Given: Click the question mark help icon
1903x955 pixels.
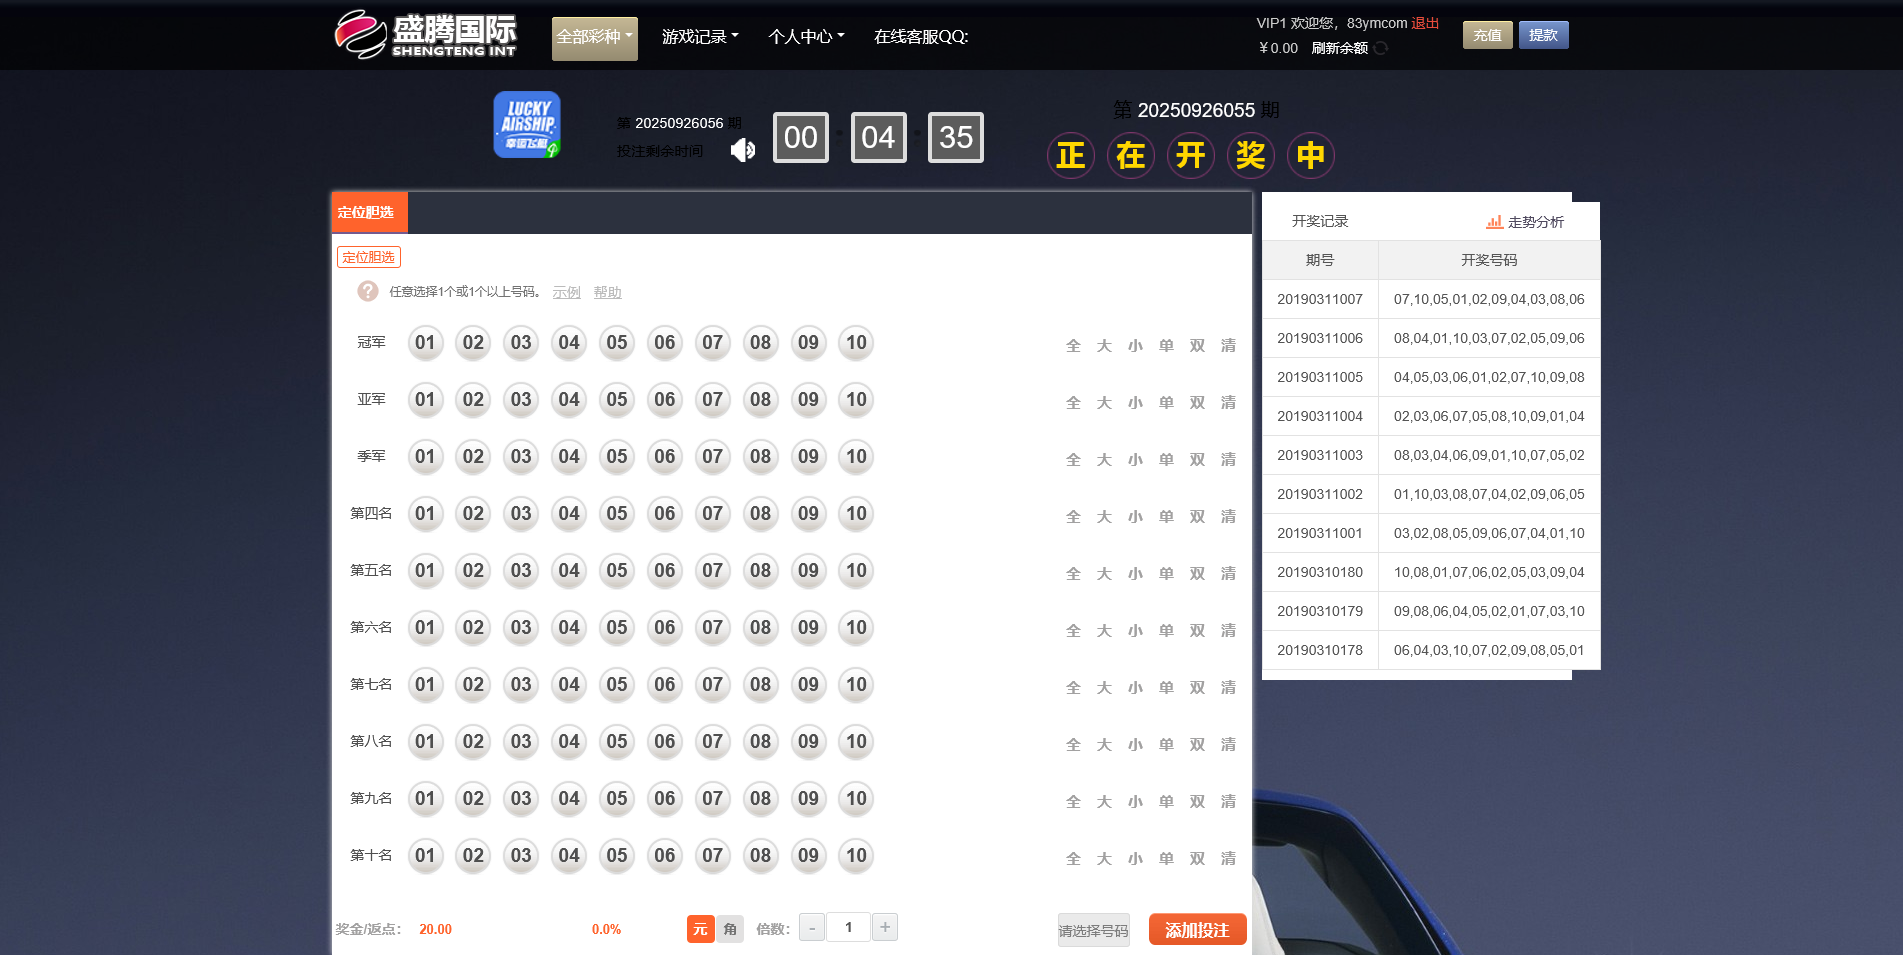Looking at the screenshot, I should 368,291.
